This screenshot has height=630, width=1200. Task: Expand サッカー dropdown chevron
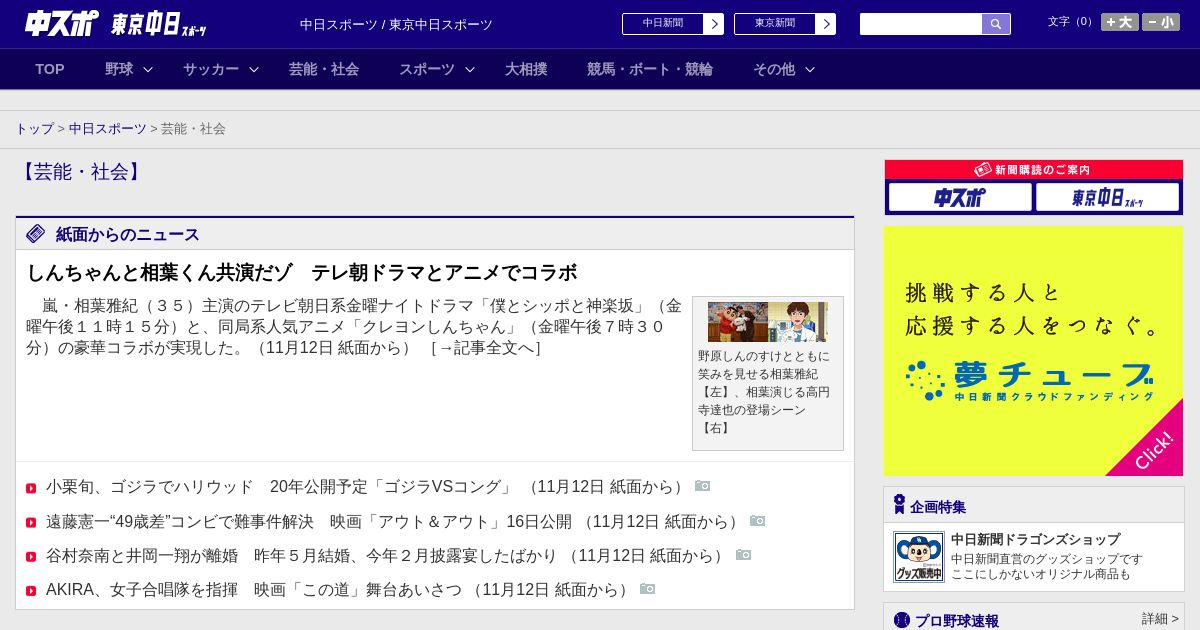coord(254,69)
